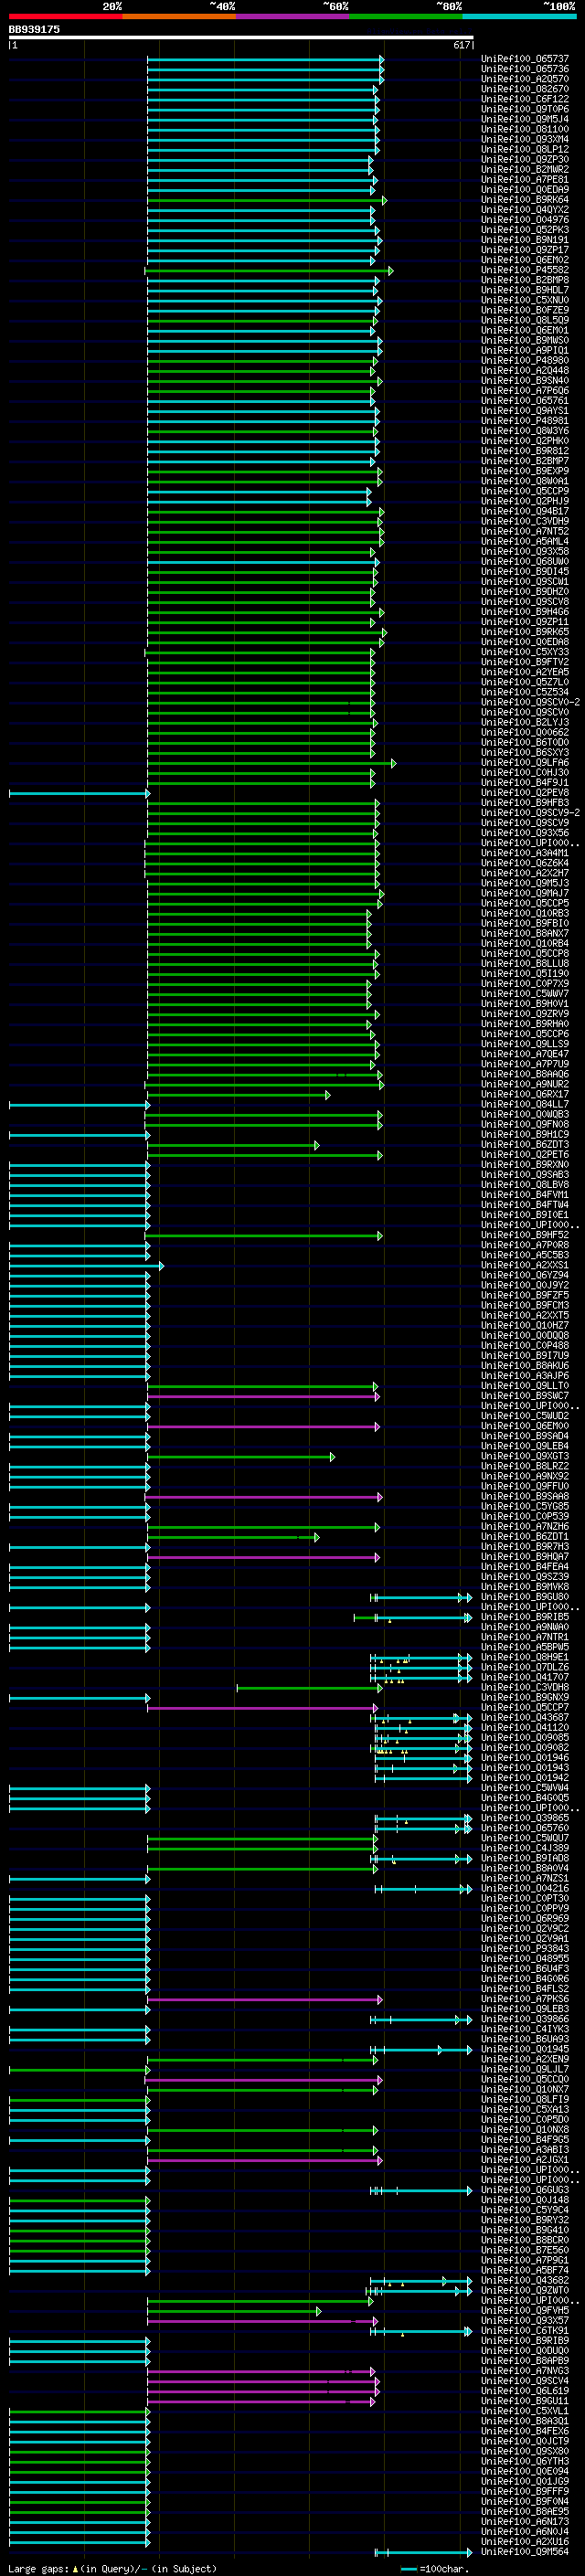Open the UniRef100_P45582 entry
Viewport: 585px width, 2576px height.
click(x=524, y=270)
